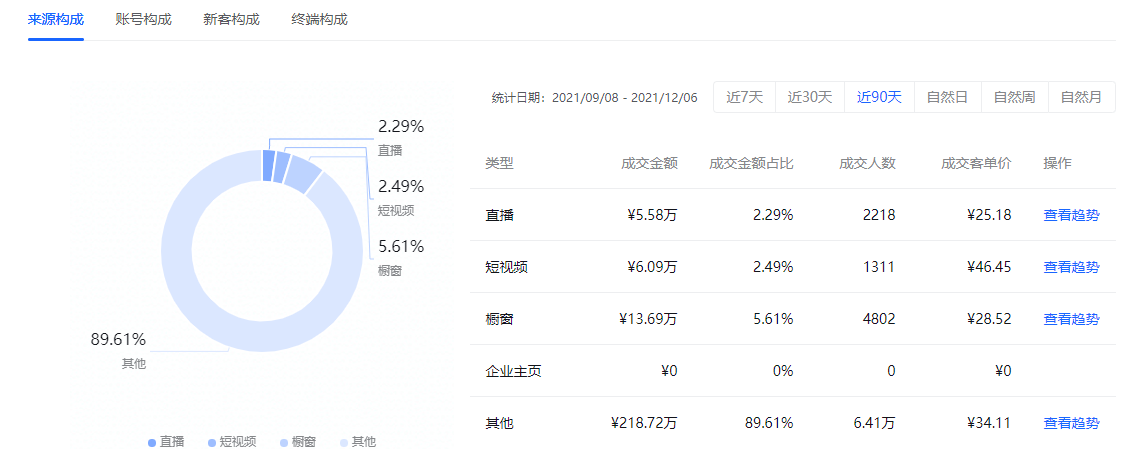This screenshot has height=476, width=1134.
Task: Click the 统计日期 date range text
Action: coord(594,98)
